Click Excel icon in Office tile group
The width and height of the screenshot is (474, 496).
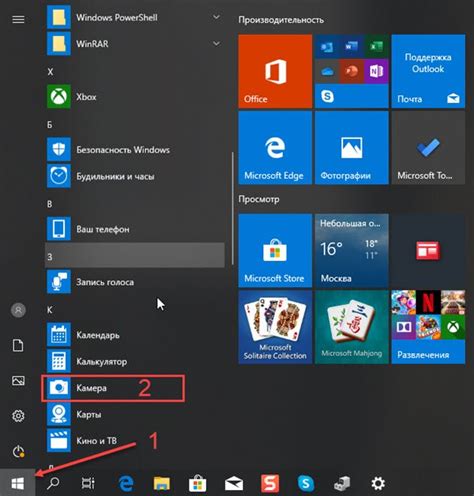click(x=376, y=46)
